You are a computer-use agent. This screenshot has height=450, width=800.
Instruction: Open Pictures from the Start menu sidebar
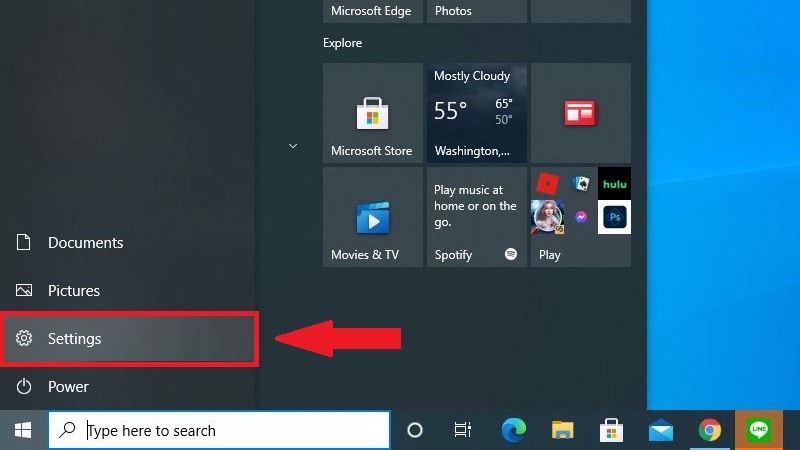128,290
